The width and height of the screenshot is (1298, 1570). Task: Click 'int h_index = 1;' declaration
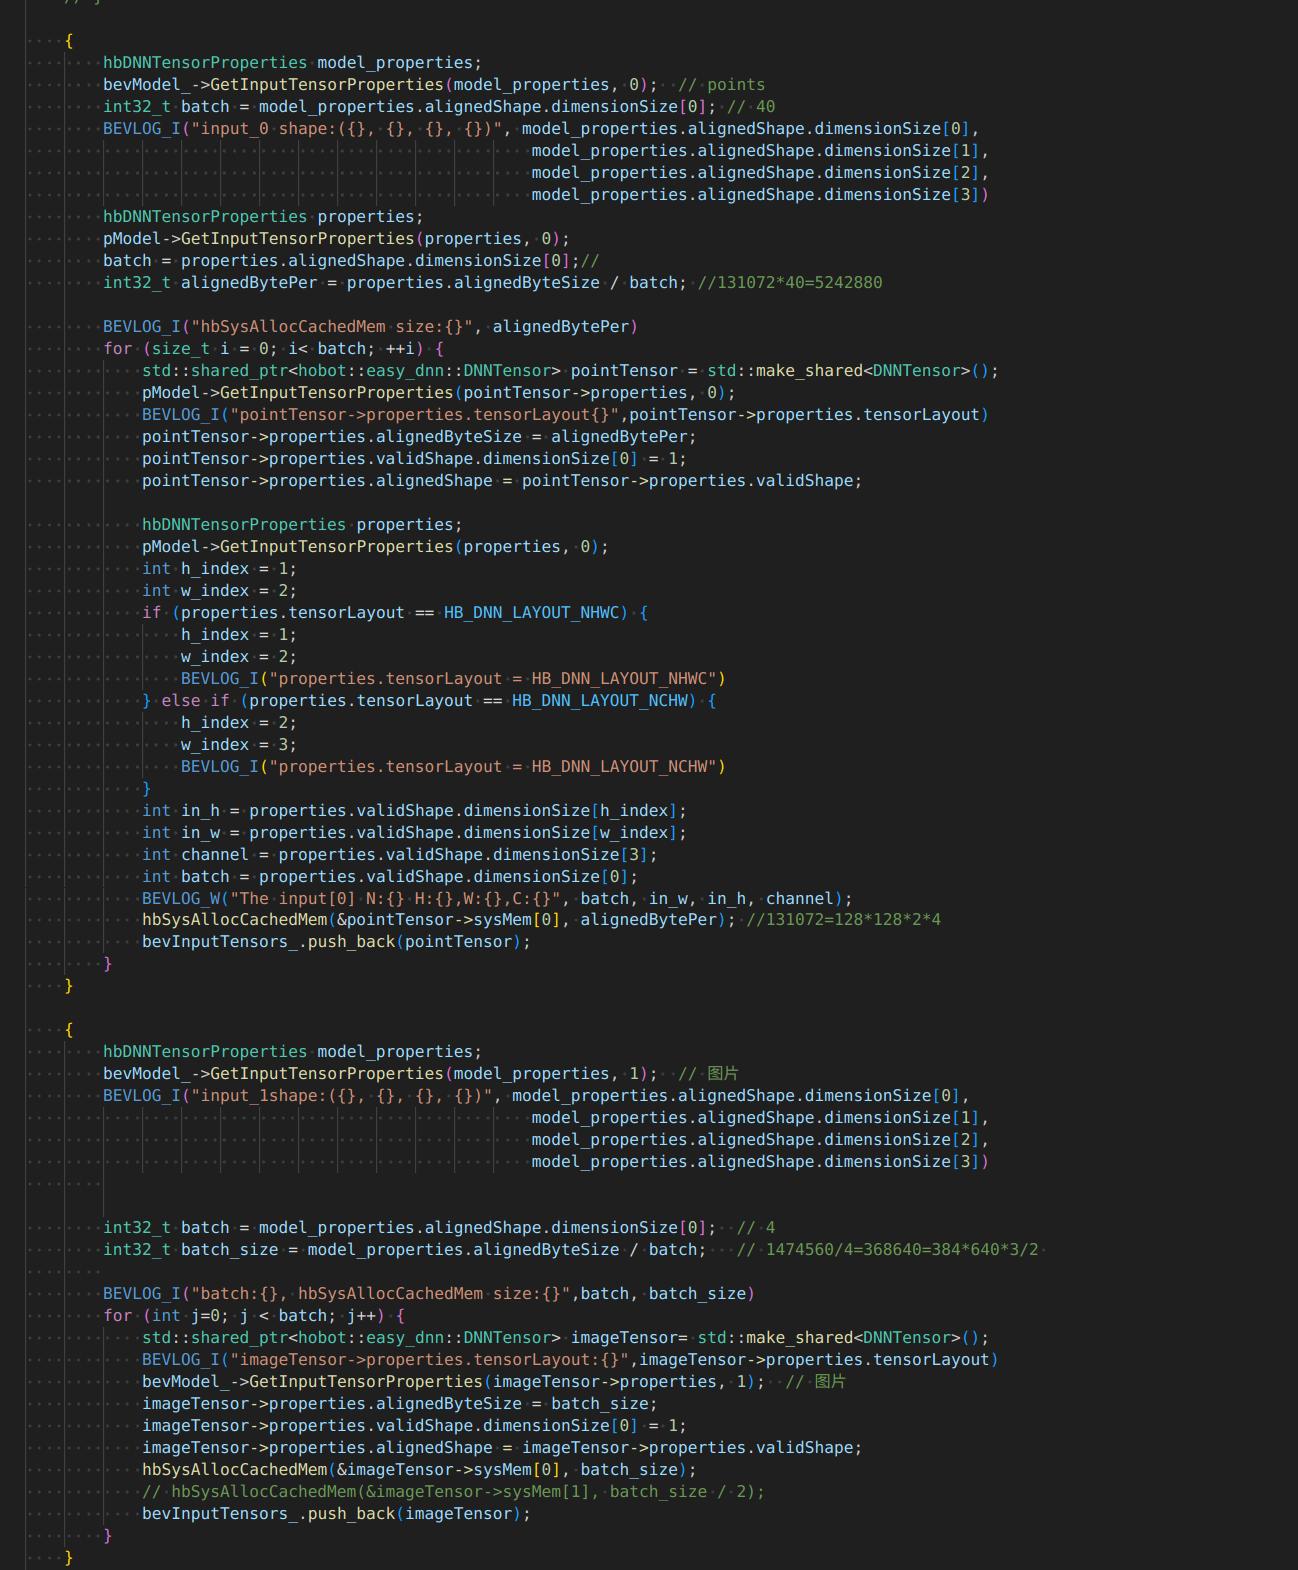click(219, 569)
